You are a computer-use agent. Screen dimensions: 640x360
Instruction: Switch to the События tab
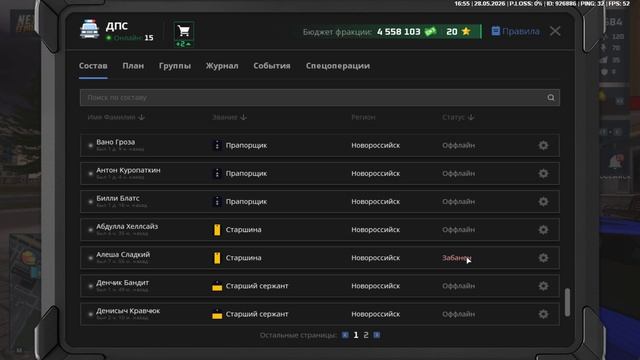pyautogui.click(x=272, y=66)
